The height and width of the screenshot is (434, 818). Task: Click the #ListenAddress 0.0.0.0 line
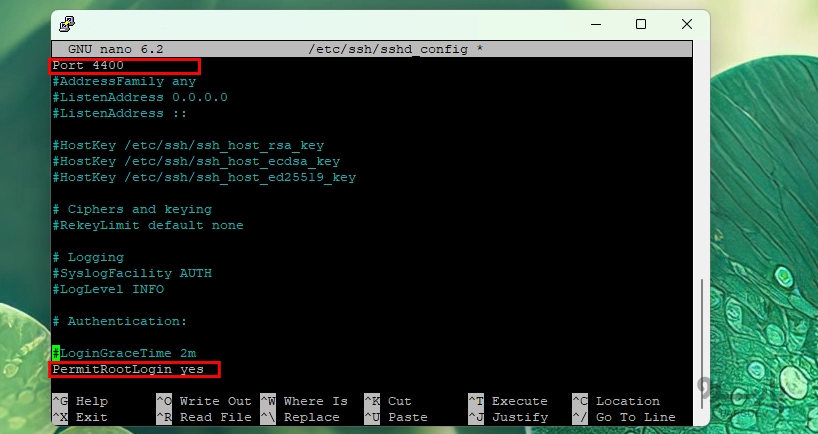pos(140,98)
